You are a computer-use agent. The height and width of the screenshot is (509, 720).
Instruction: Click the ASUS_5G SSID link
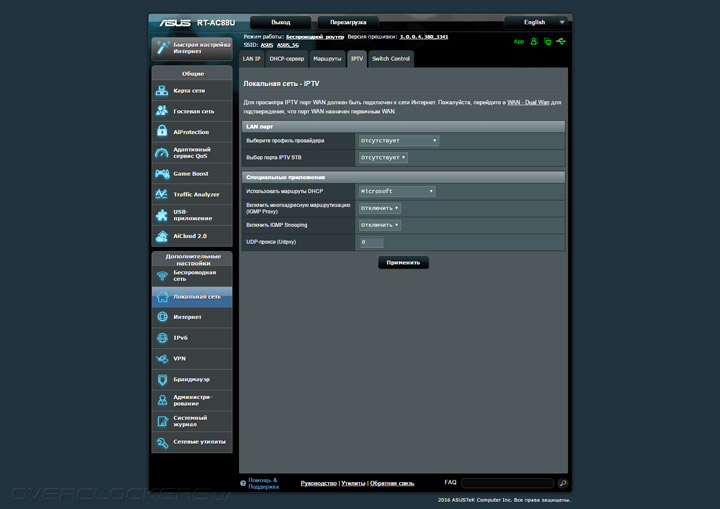288,45
